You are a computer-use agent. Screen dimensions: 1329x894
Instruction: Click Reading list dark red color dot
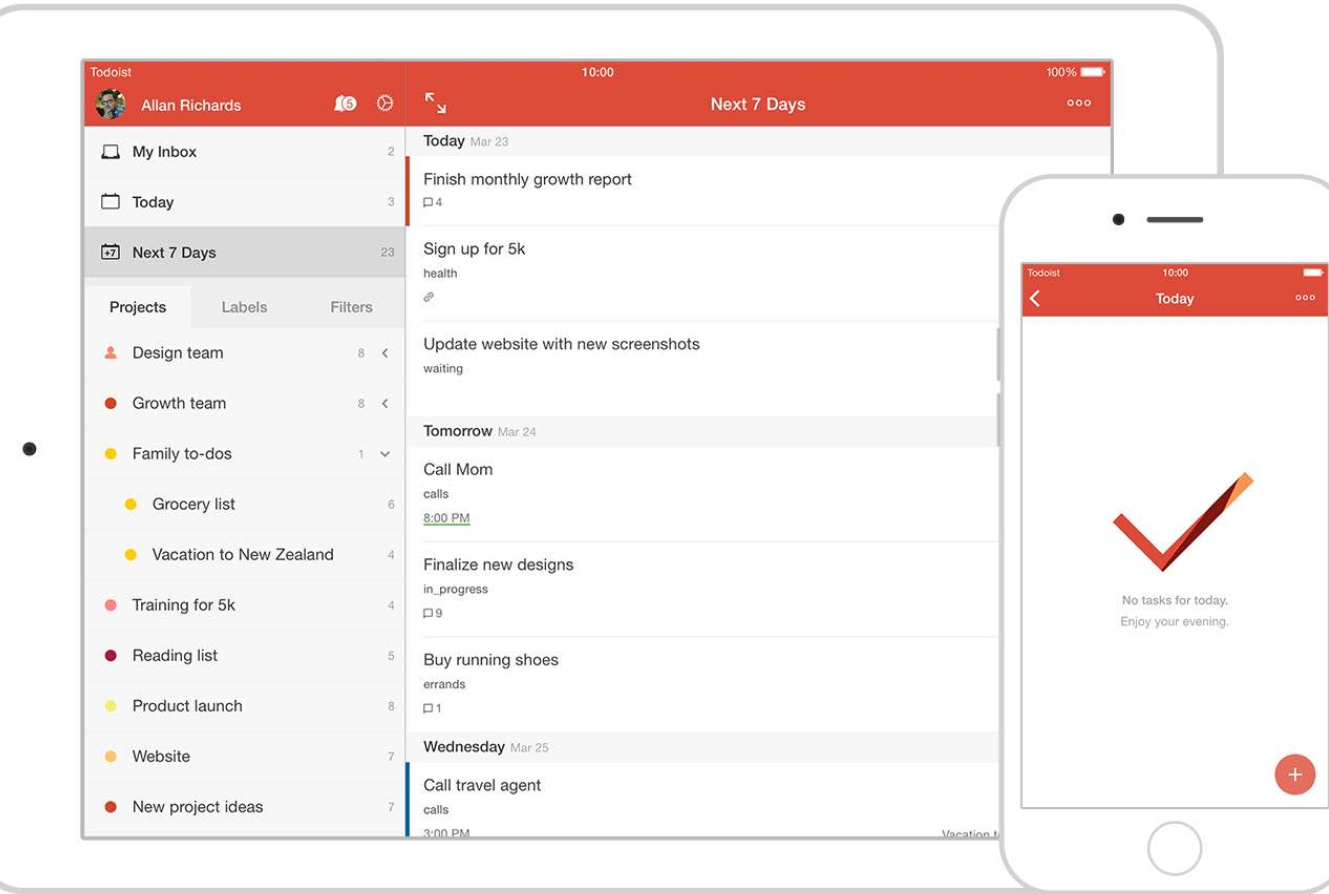click(x=111, y=656)
